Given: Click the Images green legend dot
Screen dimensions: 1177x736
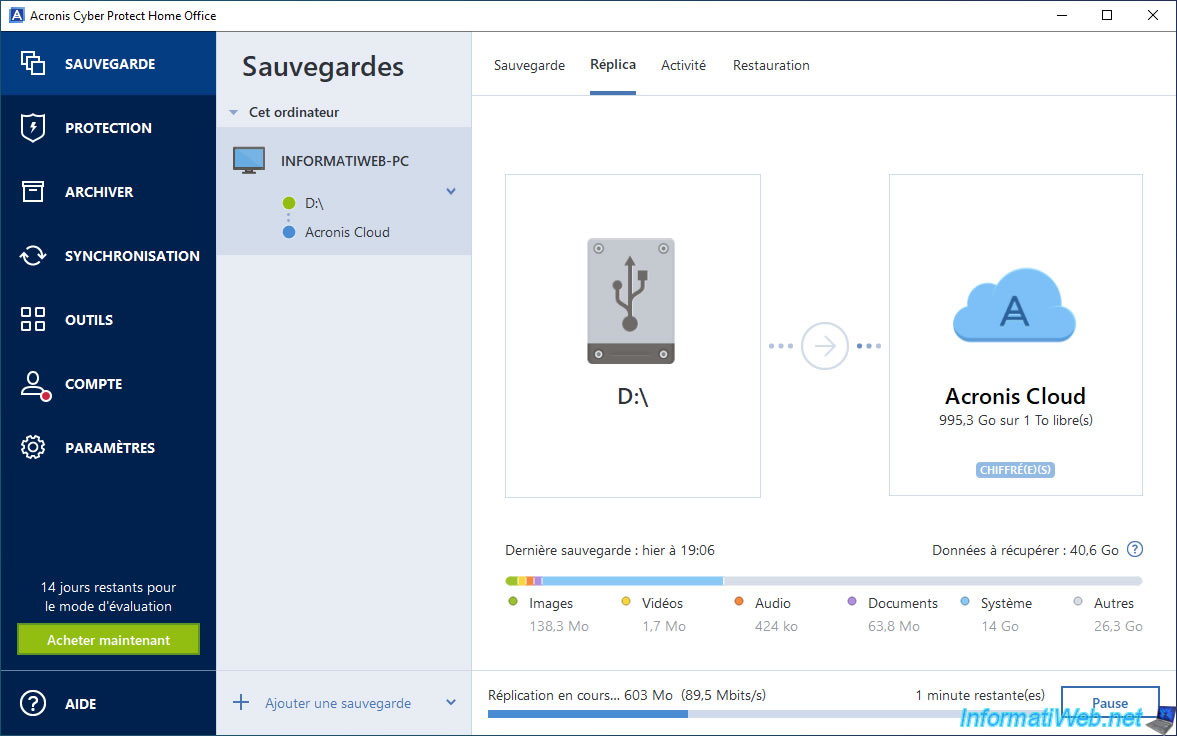Looking at the screenshot, I should tap(513, 602).
